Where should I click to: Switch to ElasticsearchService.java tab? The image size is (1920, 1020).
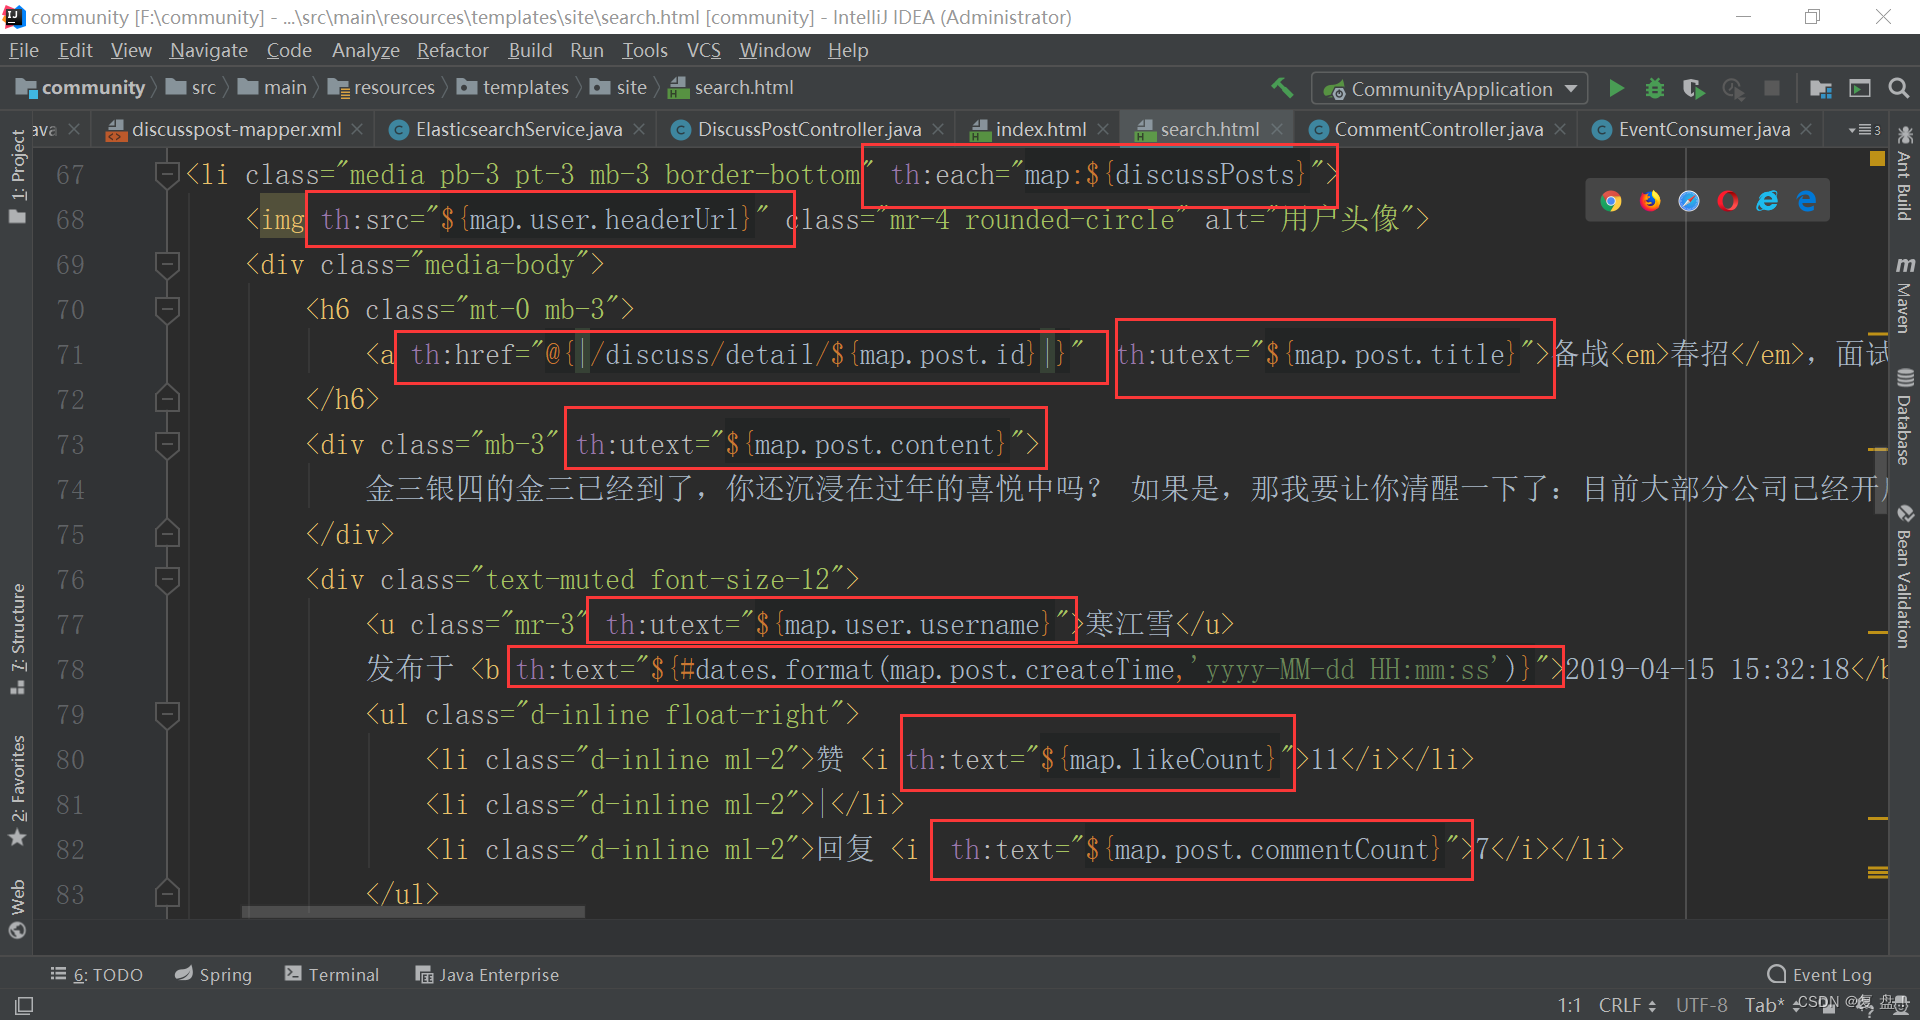tap(518, 130)
